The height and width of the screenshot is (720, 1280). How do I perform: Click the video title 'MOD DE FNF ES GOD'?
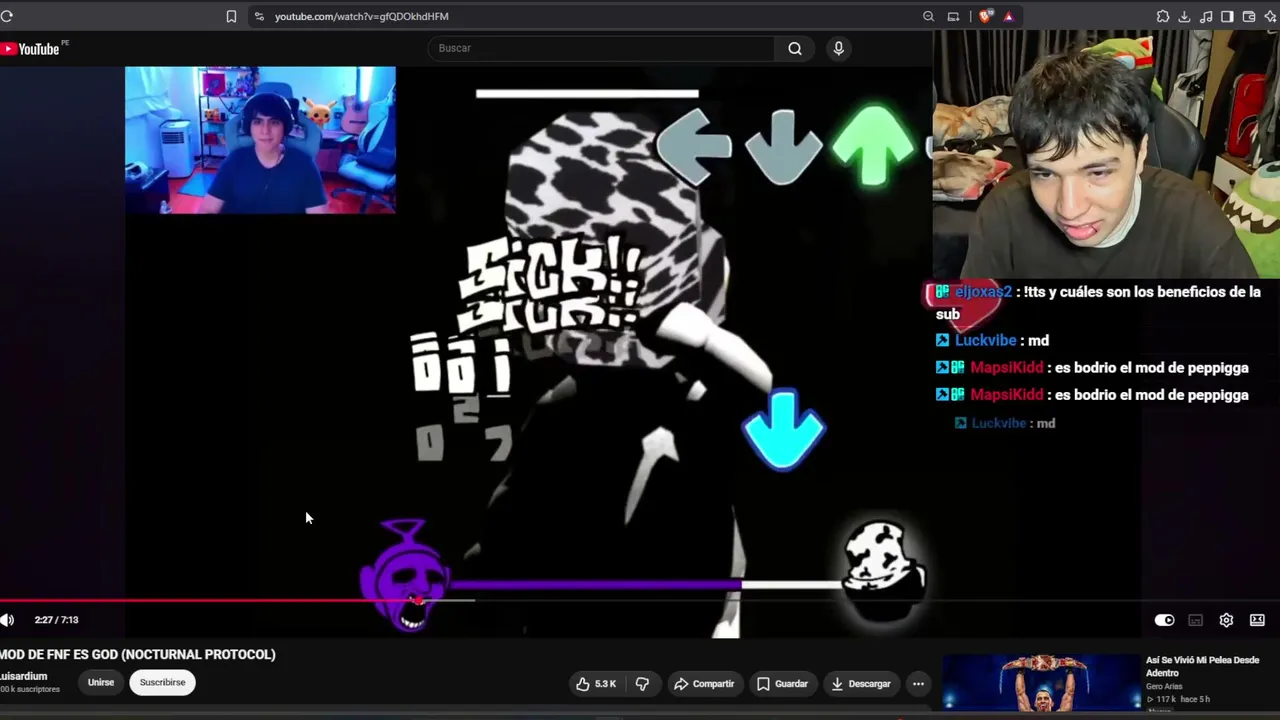tap(138, 655)
